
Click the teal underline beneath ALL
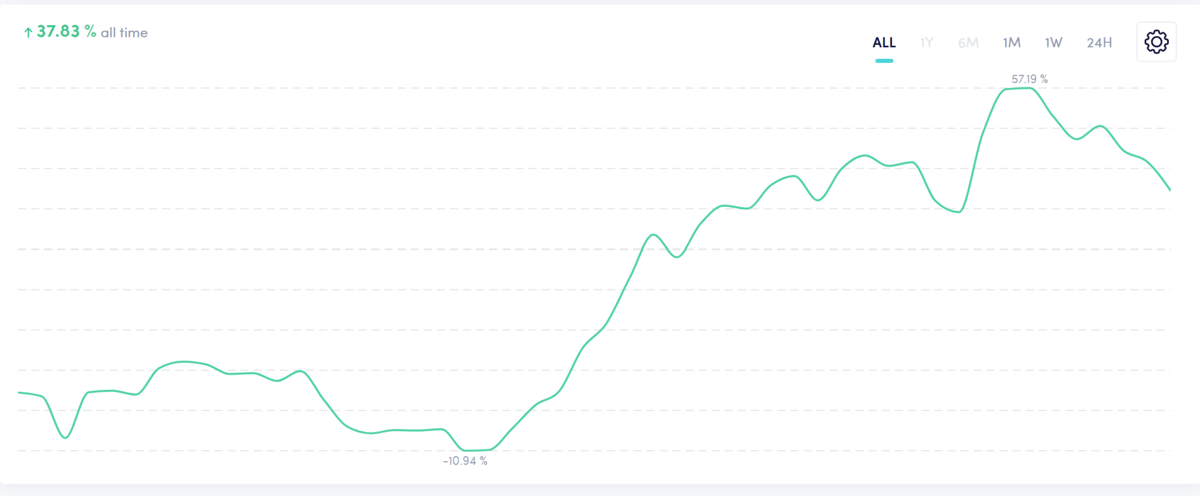pyautogui.click(x=884, y=61)
